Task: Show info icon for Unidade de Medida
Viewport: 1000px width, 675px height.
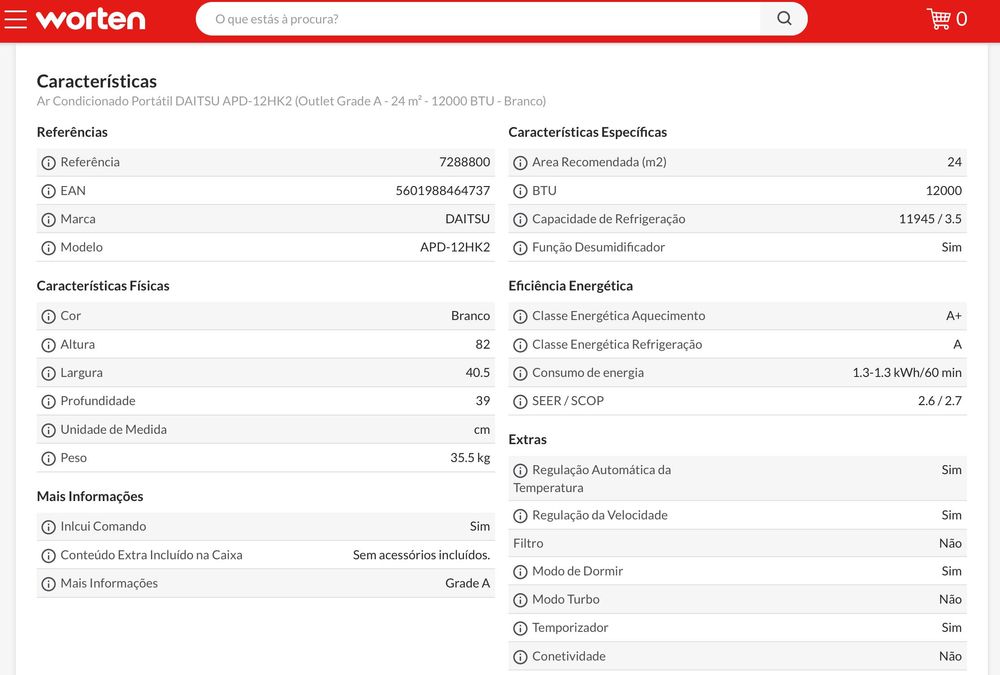Action: click(48, 430)
